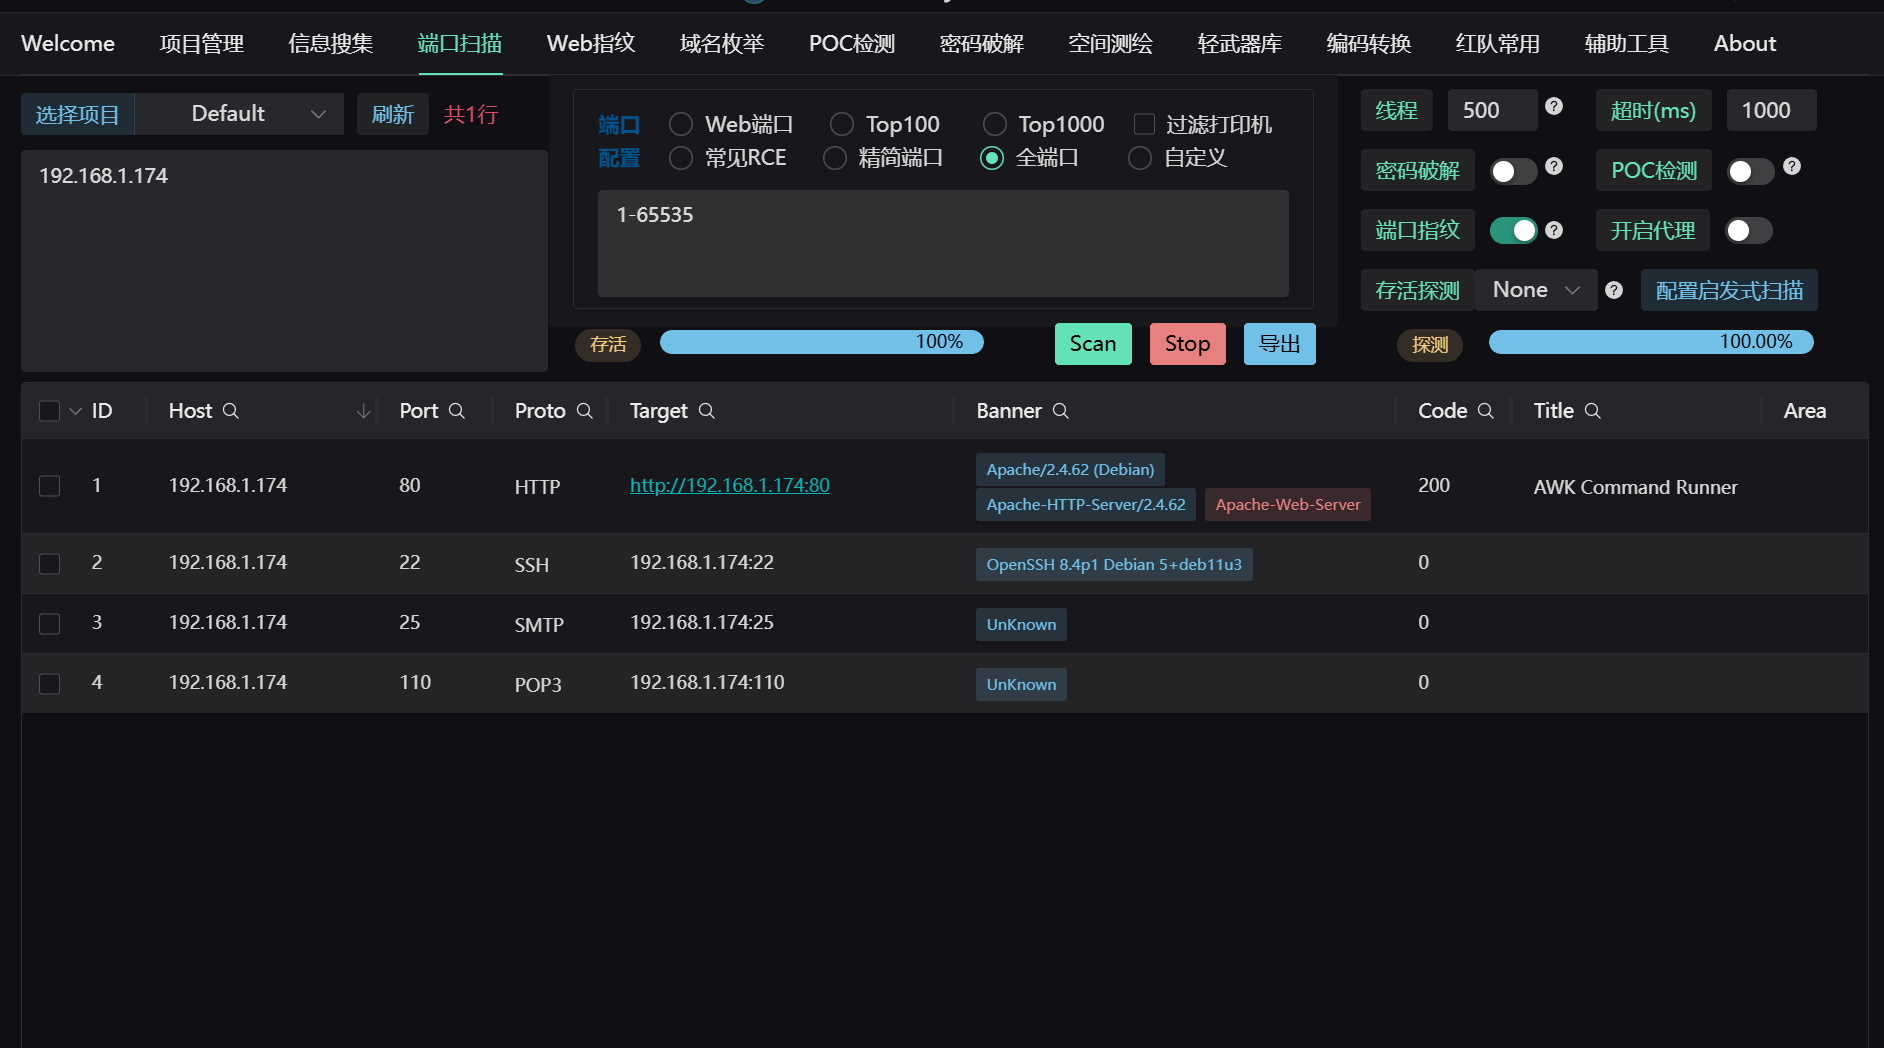Open the 域名枚举 tab
Screen dimensions: 1884x1048
722,44
